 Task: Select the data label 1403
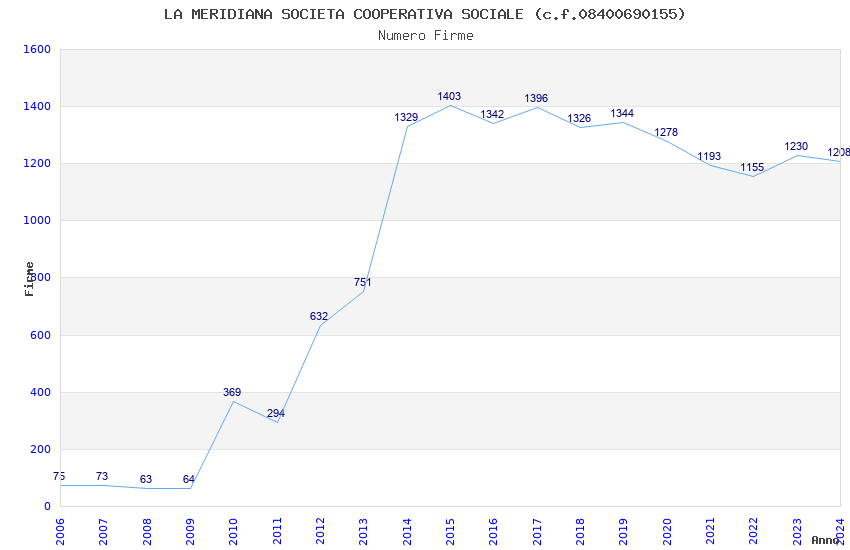[x=449, y=96]
